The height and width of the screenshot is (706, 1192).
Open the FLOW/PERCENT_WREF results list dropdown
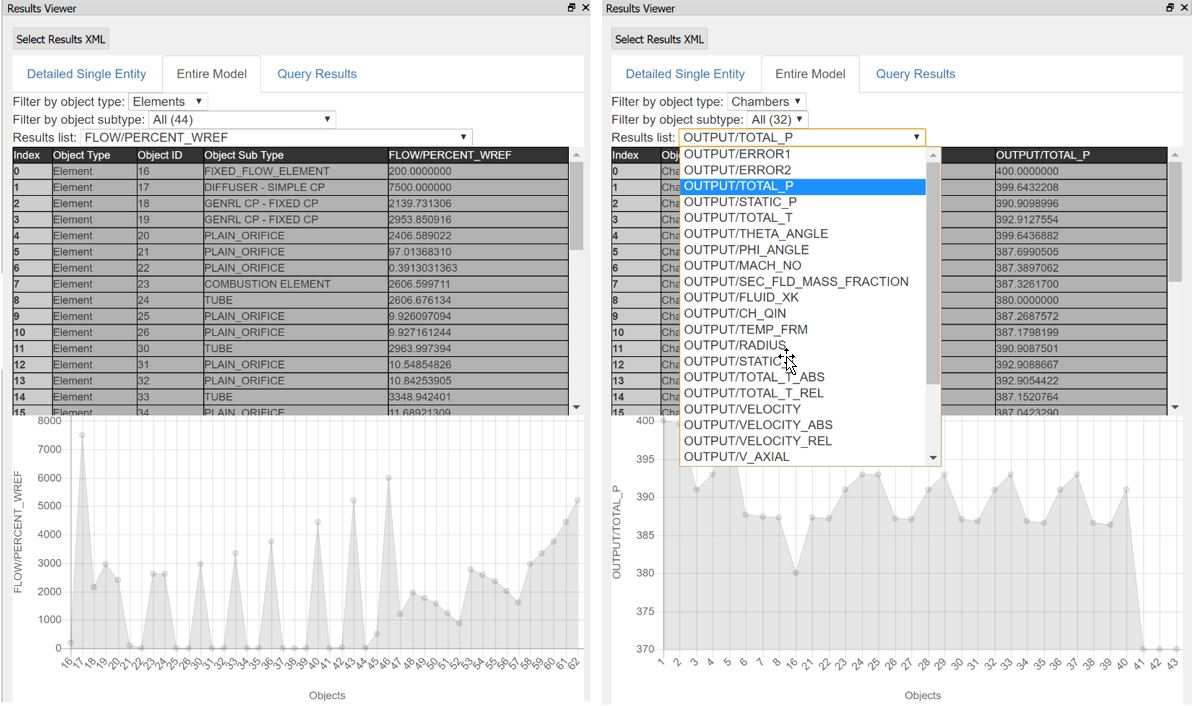click(275, 137)
